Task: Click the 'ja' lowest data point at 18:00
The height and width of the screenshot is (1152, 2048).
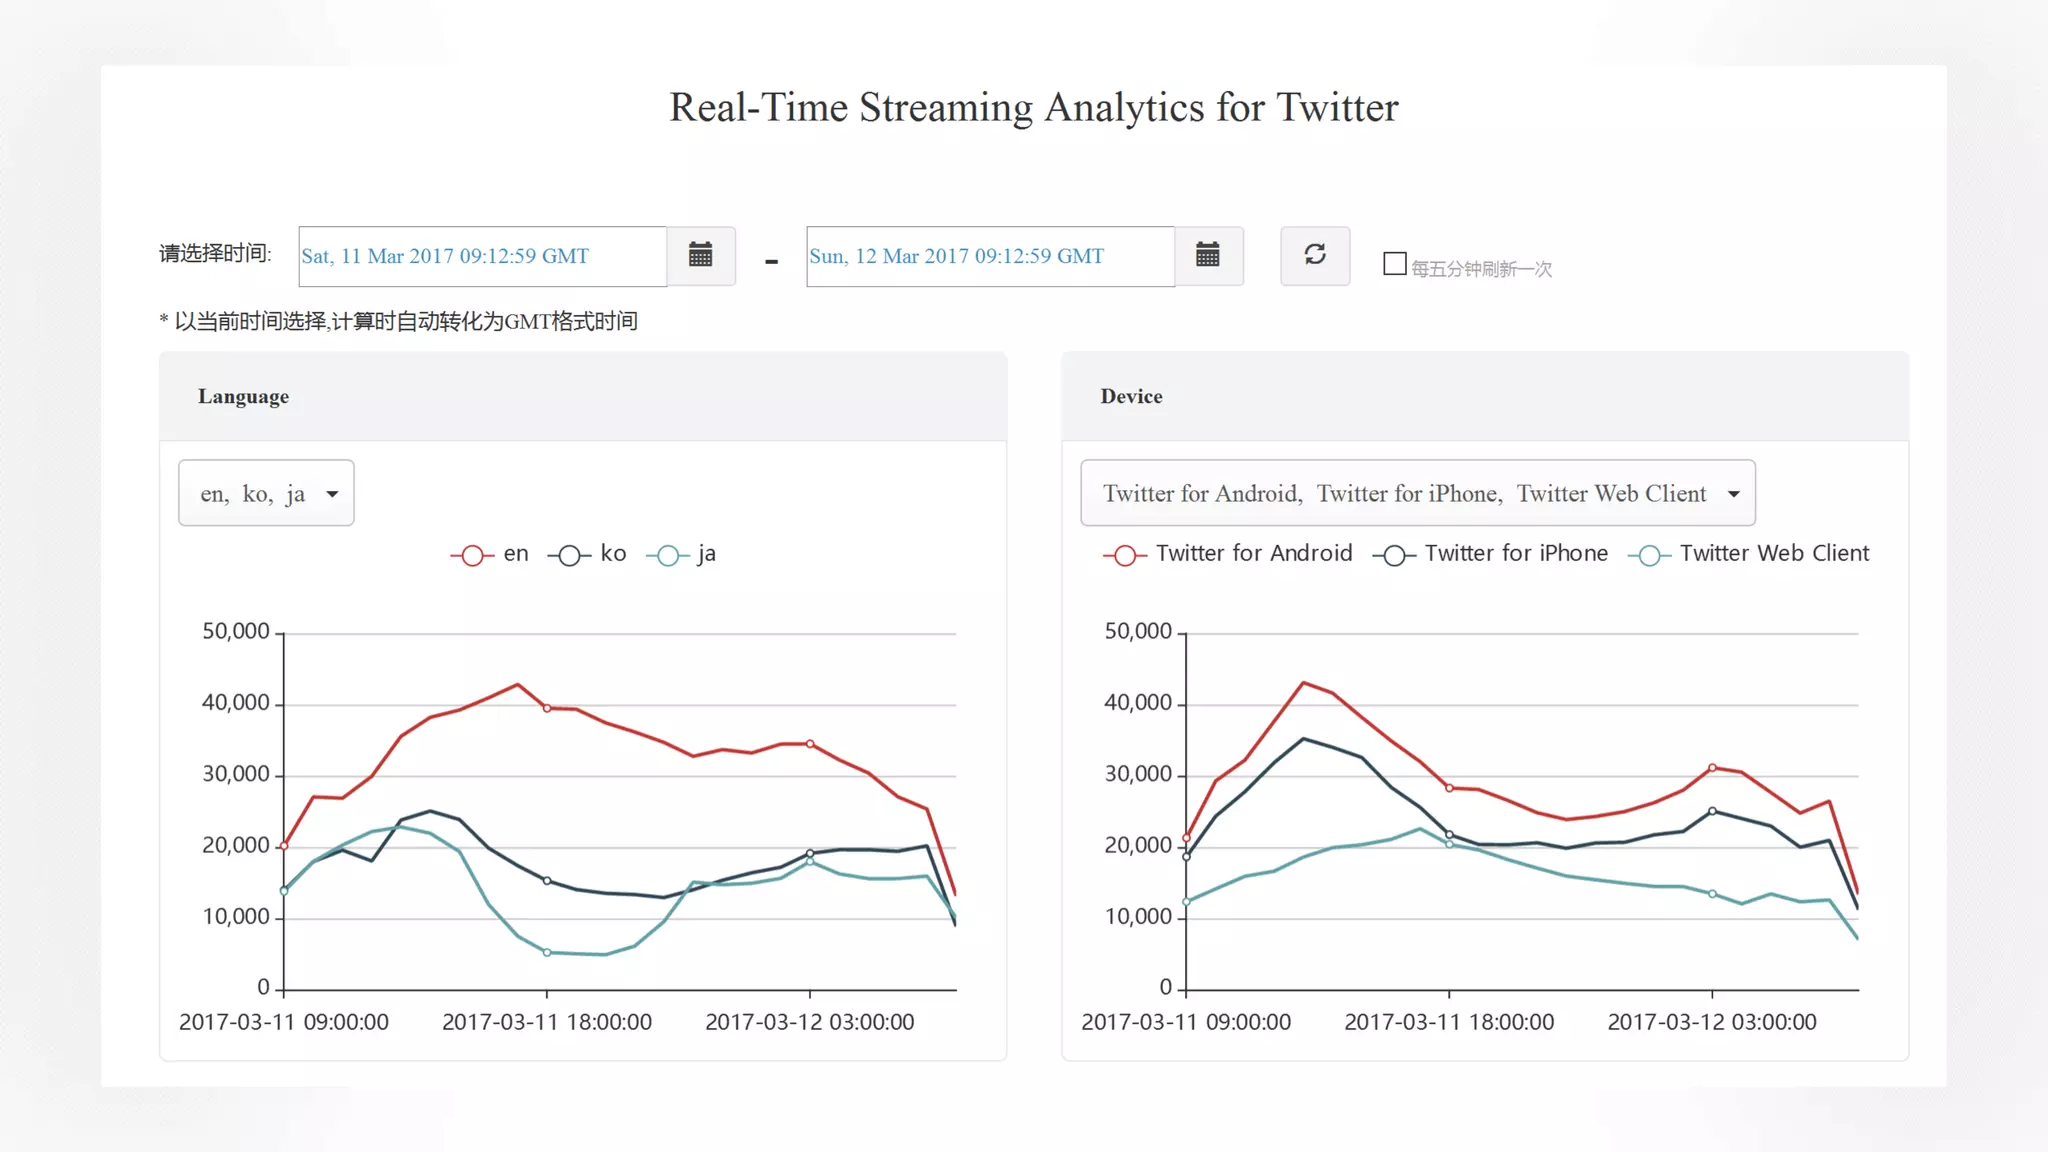Action: (x=547, y=952)
